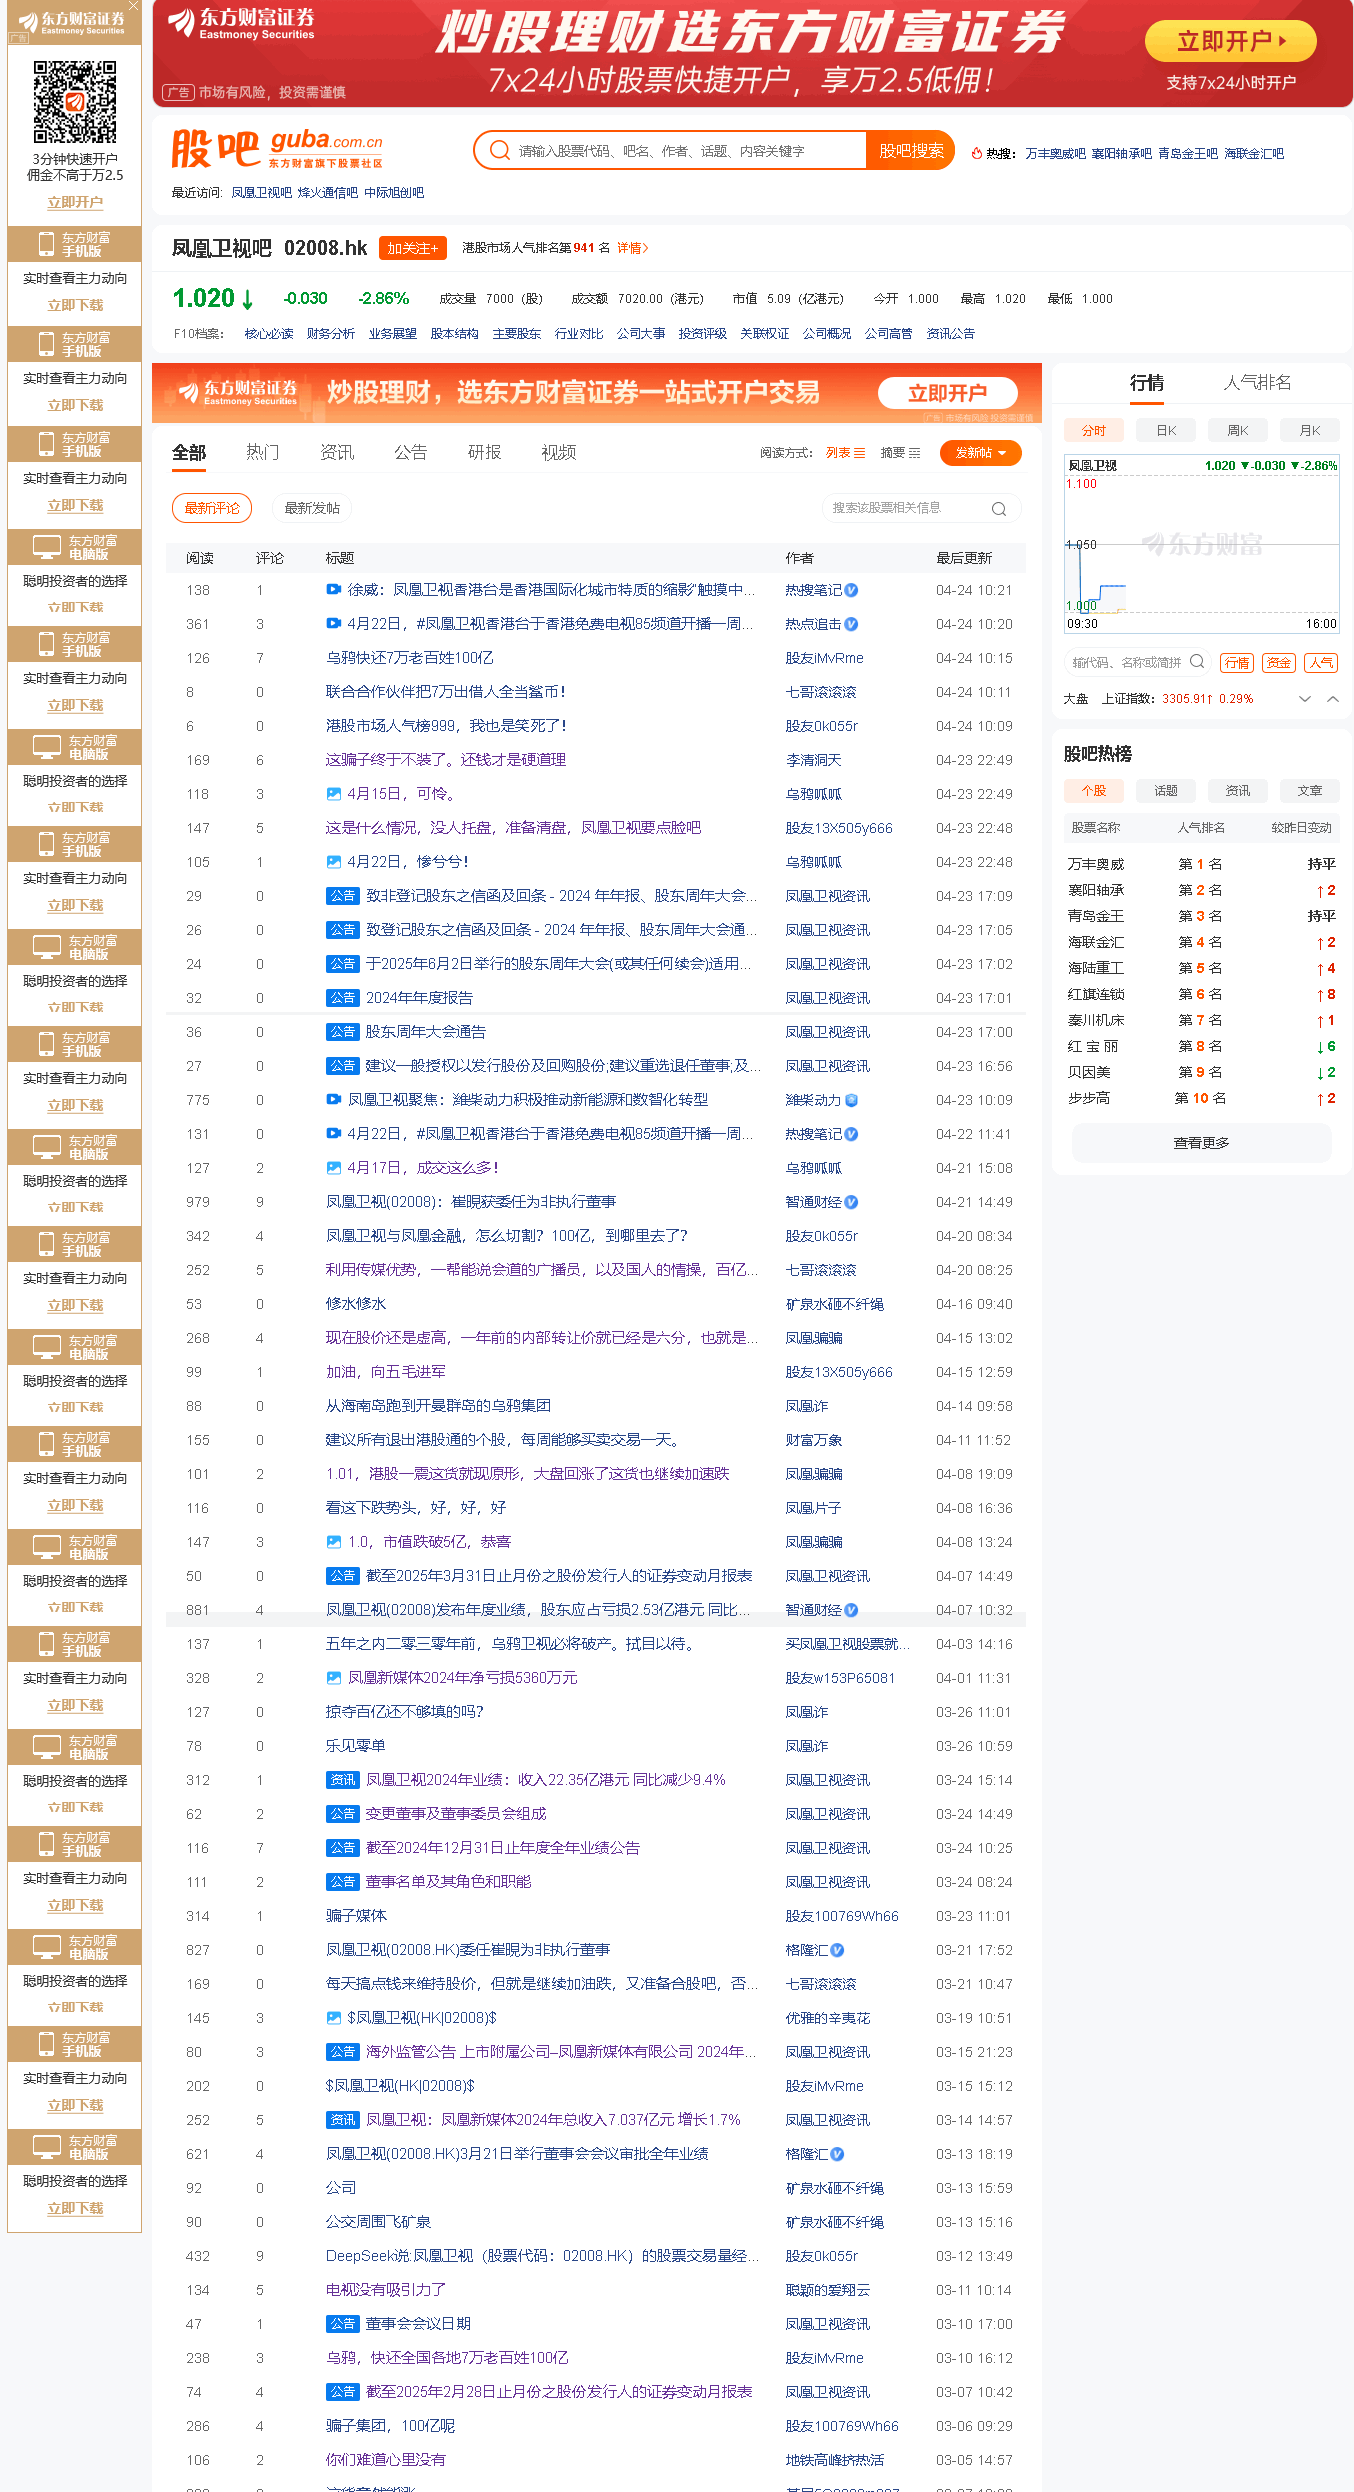Open the 发新帖 dropdown
The width and height of the screenshot is (1354, 2492).
980,453
